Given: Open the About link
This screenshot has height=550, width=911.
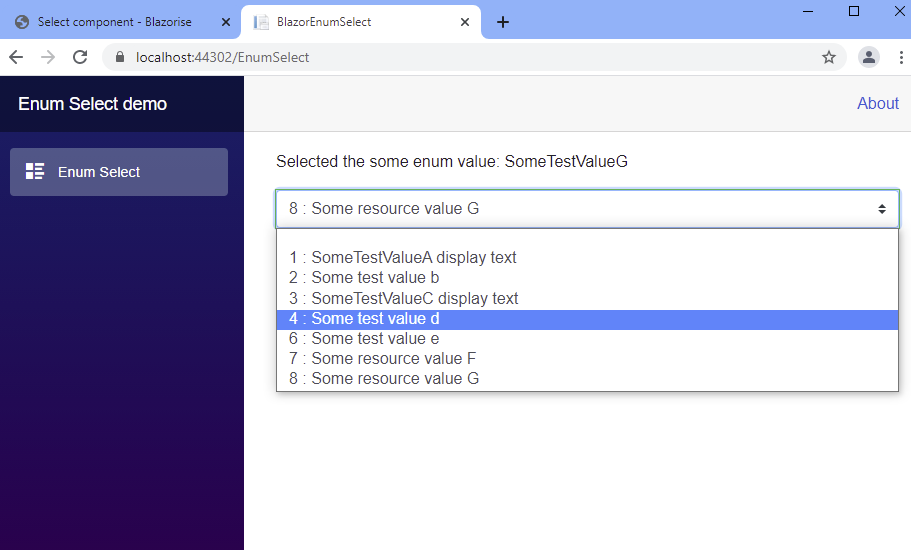Looking at the screenshot, I should tap(878, 103).
